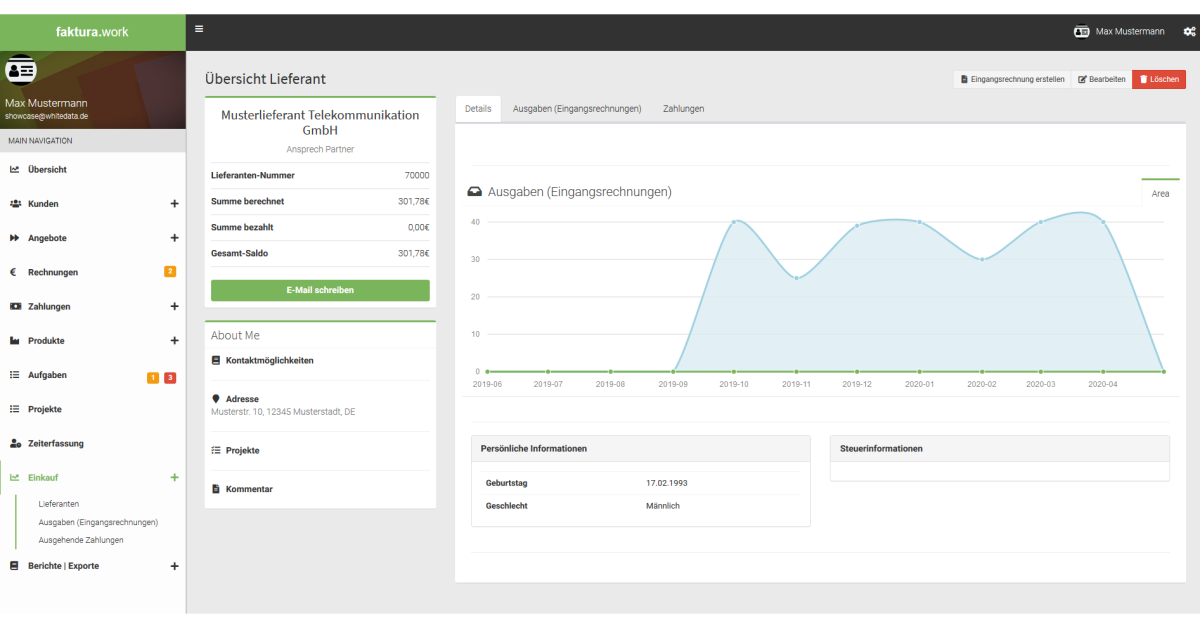This screenshot has width=1200, height=628.
Task: Click Eingangsrechnung erstellen button
Action: (1011, 79)
